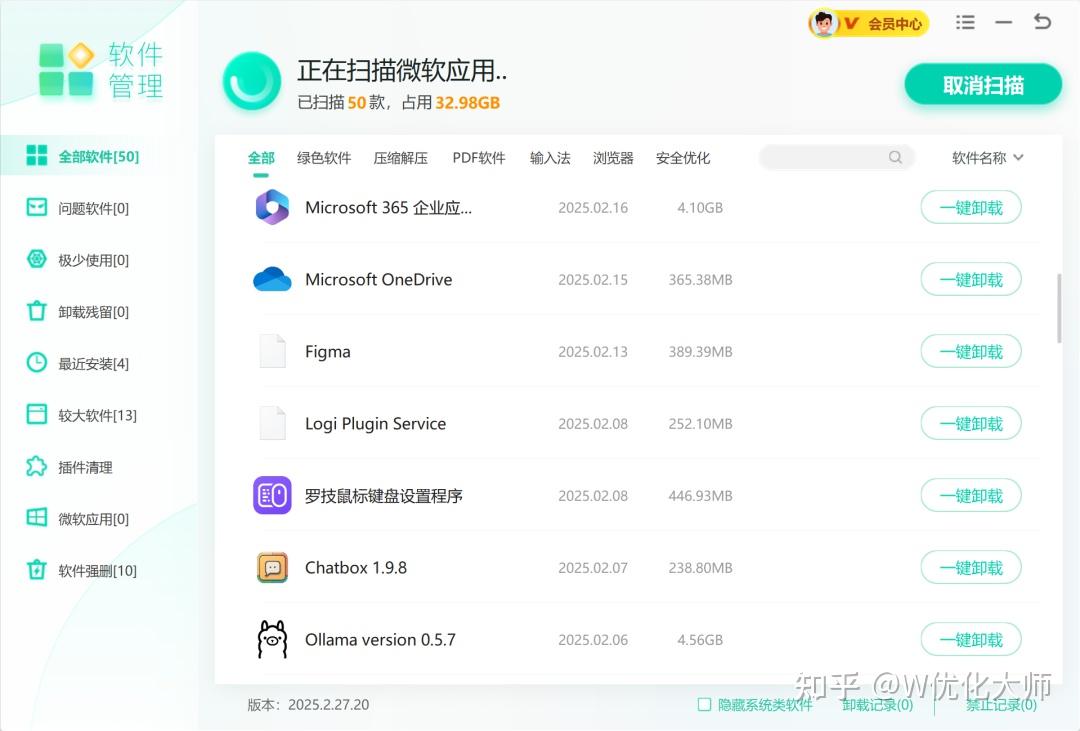The image size is (1080, 731).
Task: Click the back arrow icon in title bar
Action: [1042, 22]
